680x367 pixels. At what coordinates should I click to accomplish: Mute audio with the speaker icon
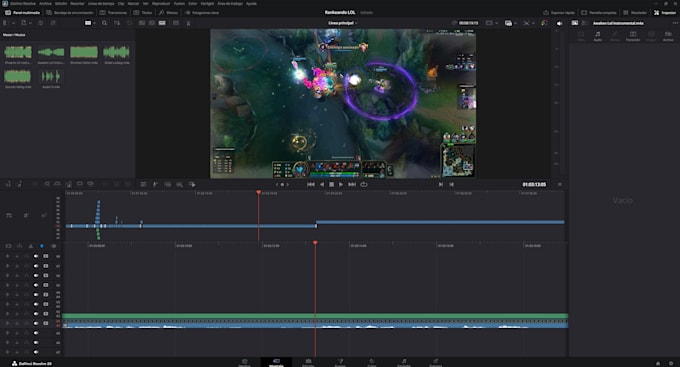[559, 23]
